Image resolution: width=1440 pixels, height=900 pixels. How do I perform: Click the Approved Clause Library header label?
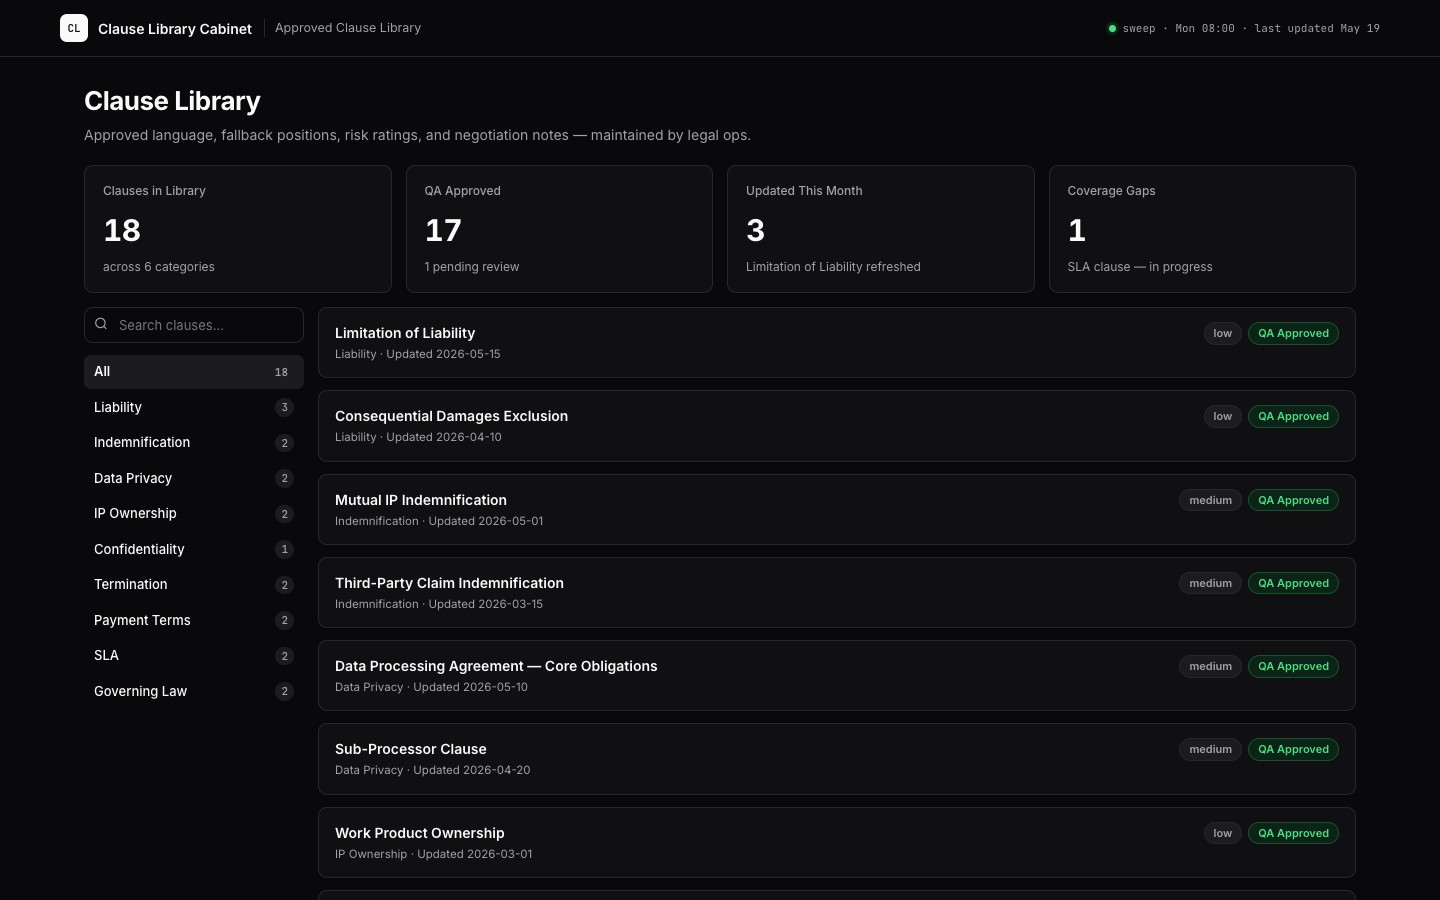point(348,28)
